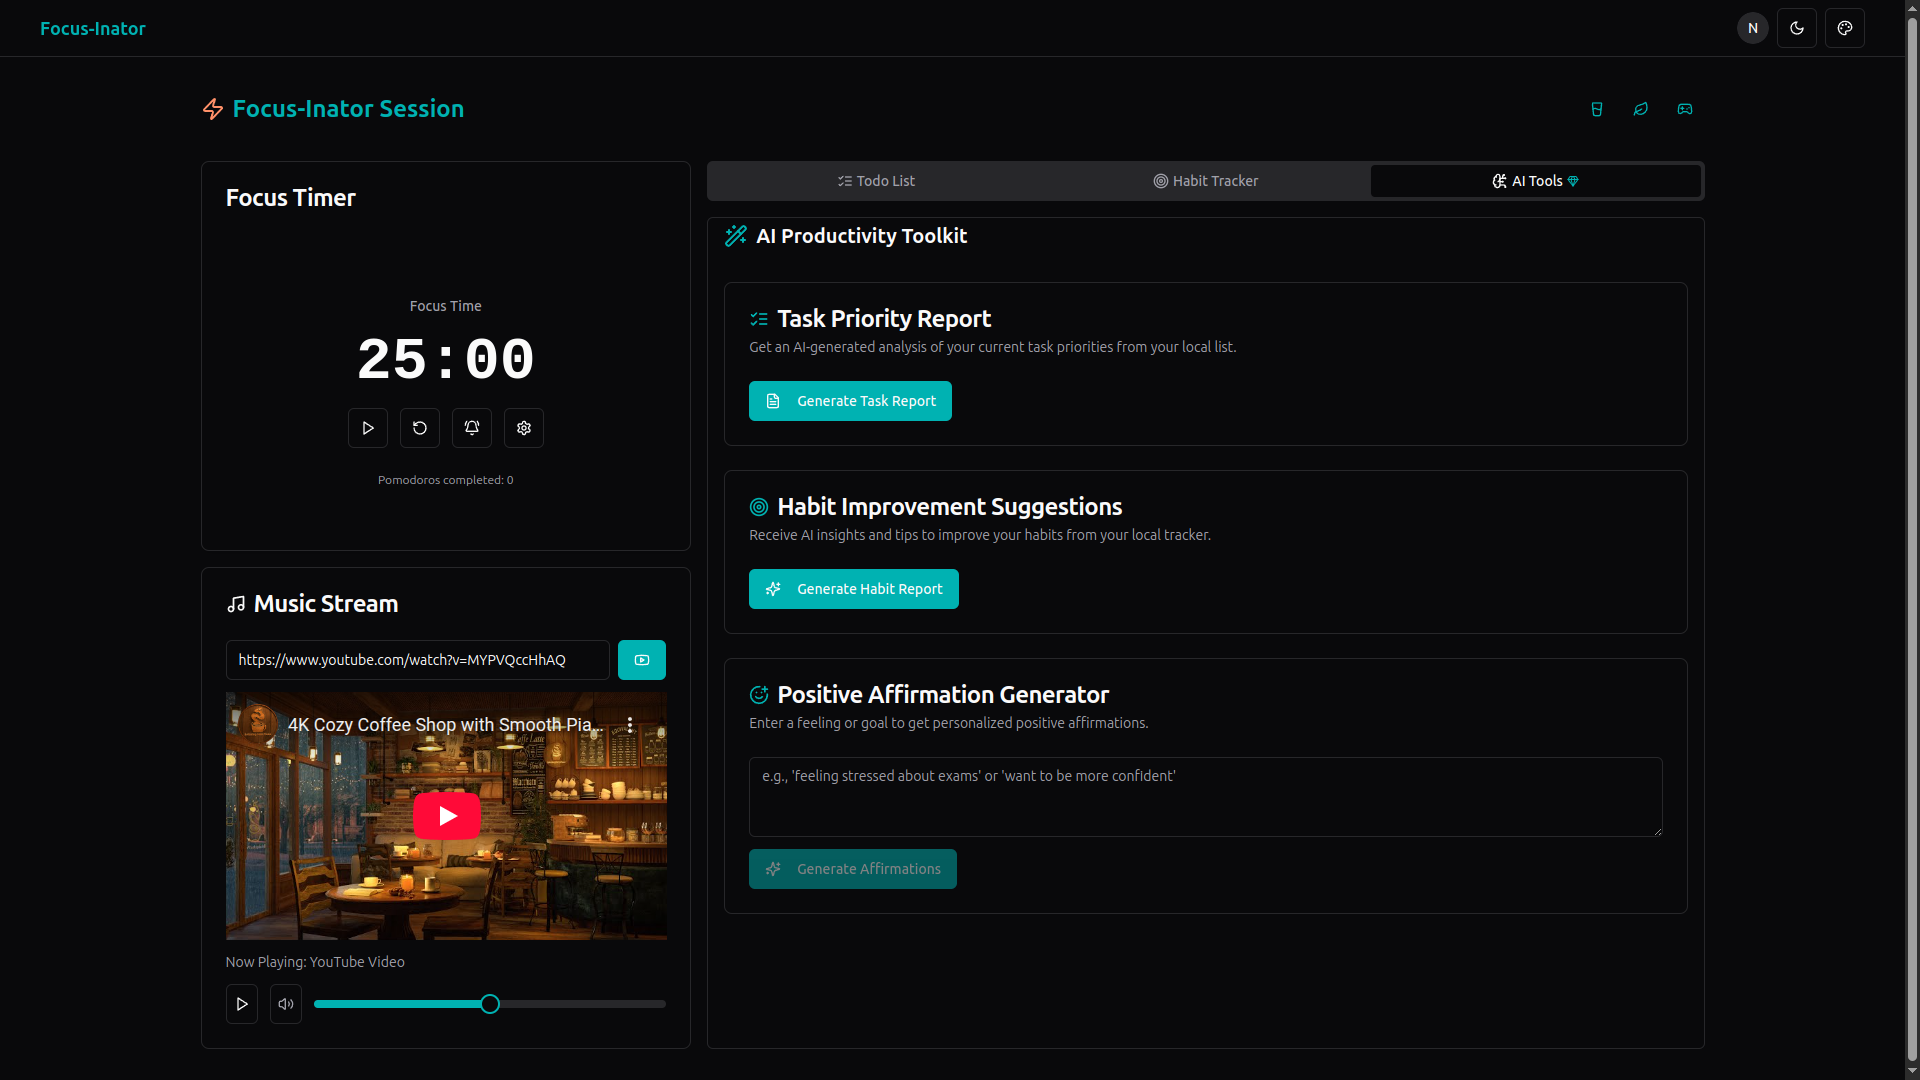Play the Cozy Coffee Shop video
1920x1080 pixels.
(x=446, y=816)
